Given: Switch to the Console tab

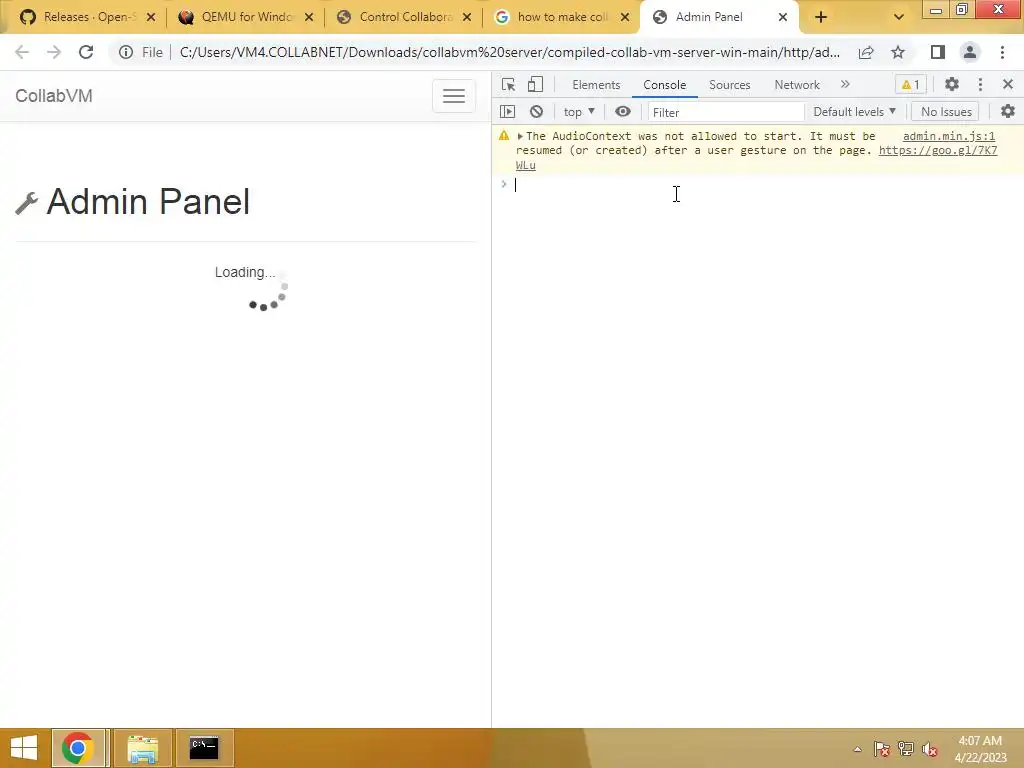Looking at the screenshot, I should (664, 85).
